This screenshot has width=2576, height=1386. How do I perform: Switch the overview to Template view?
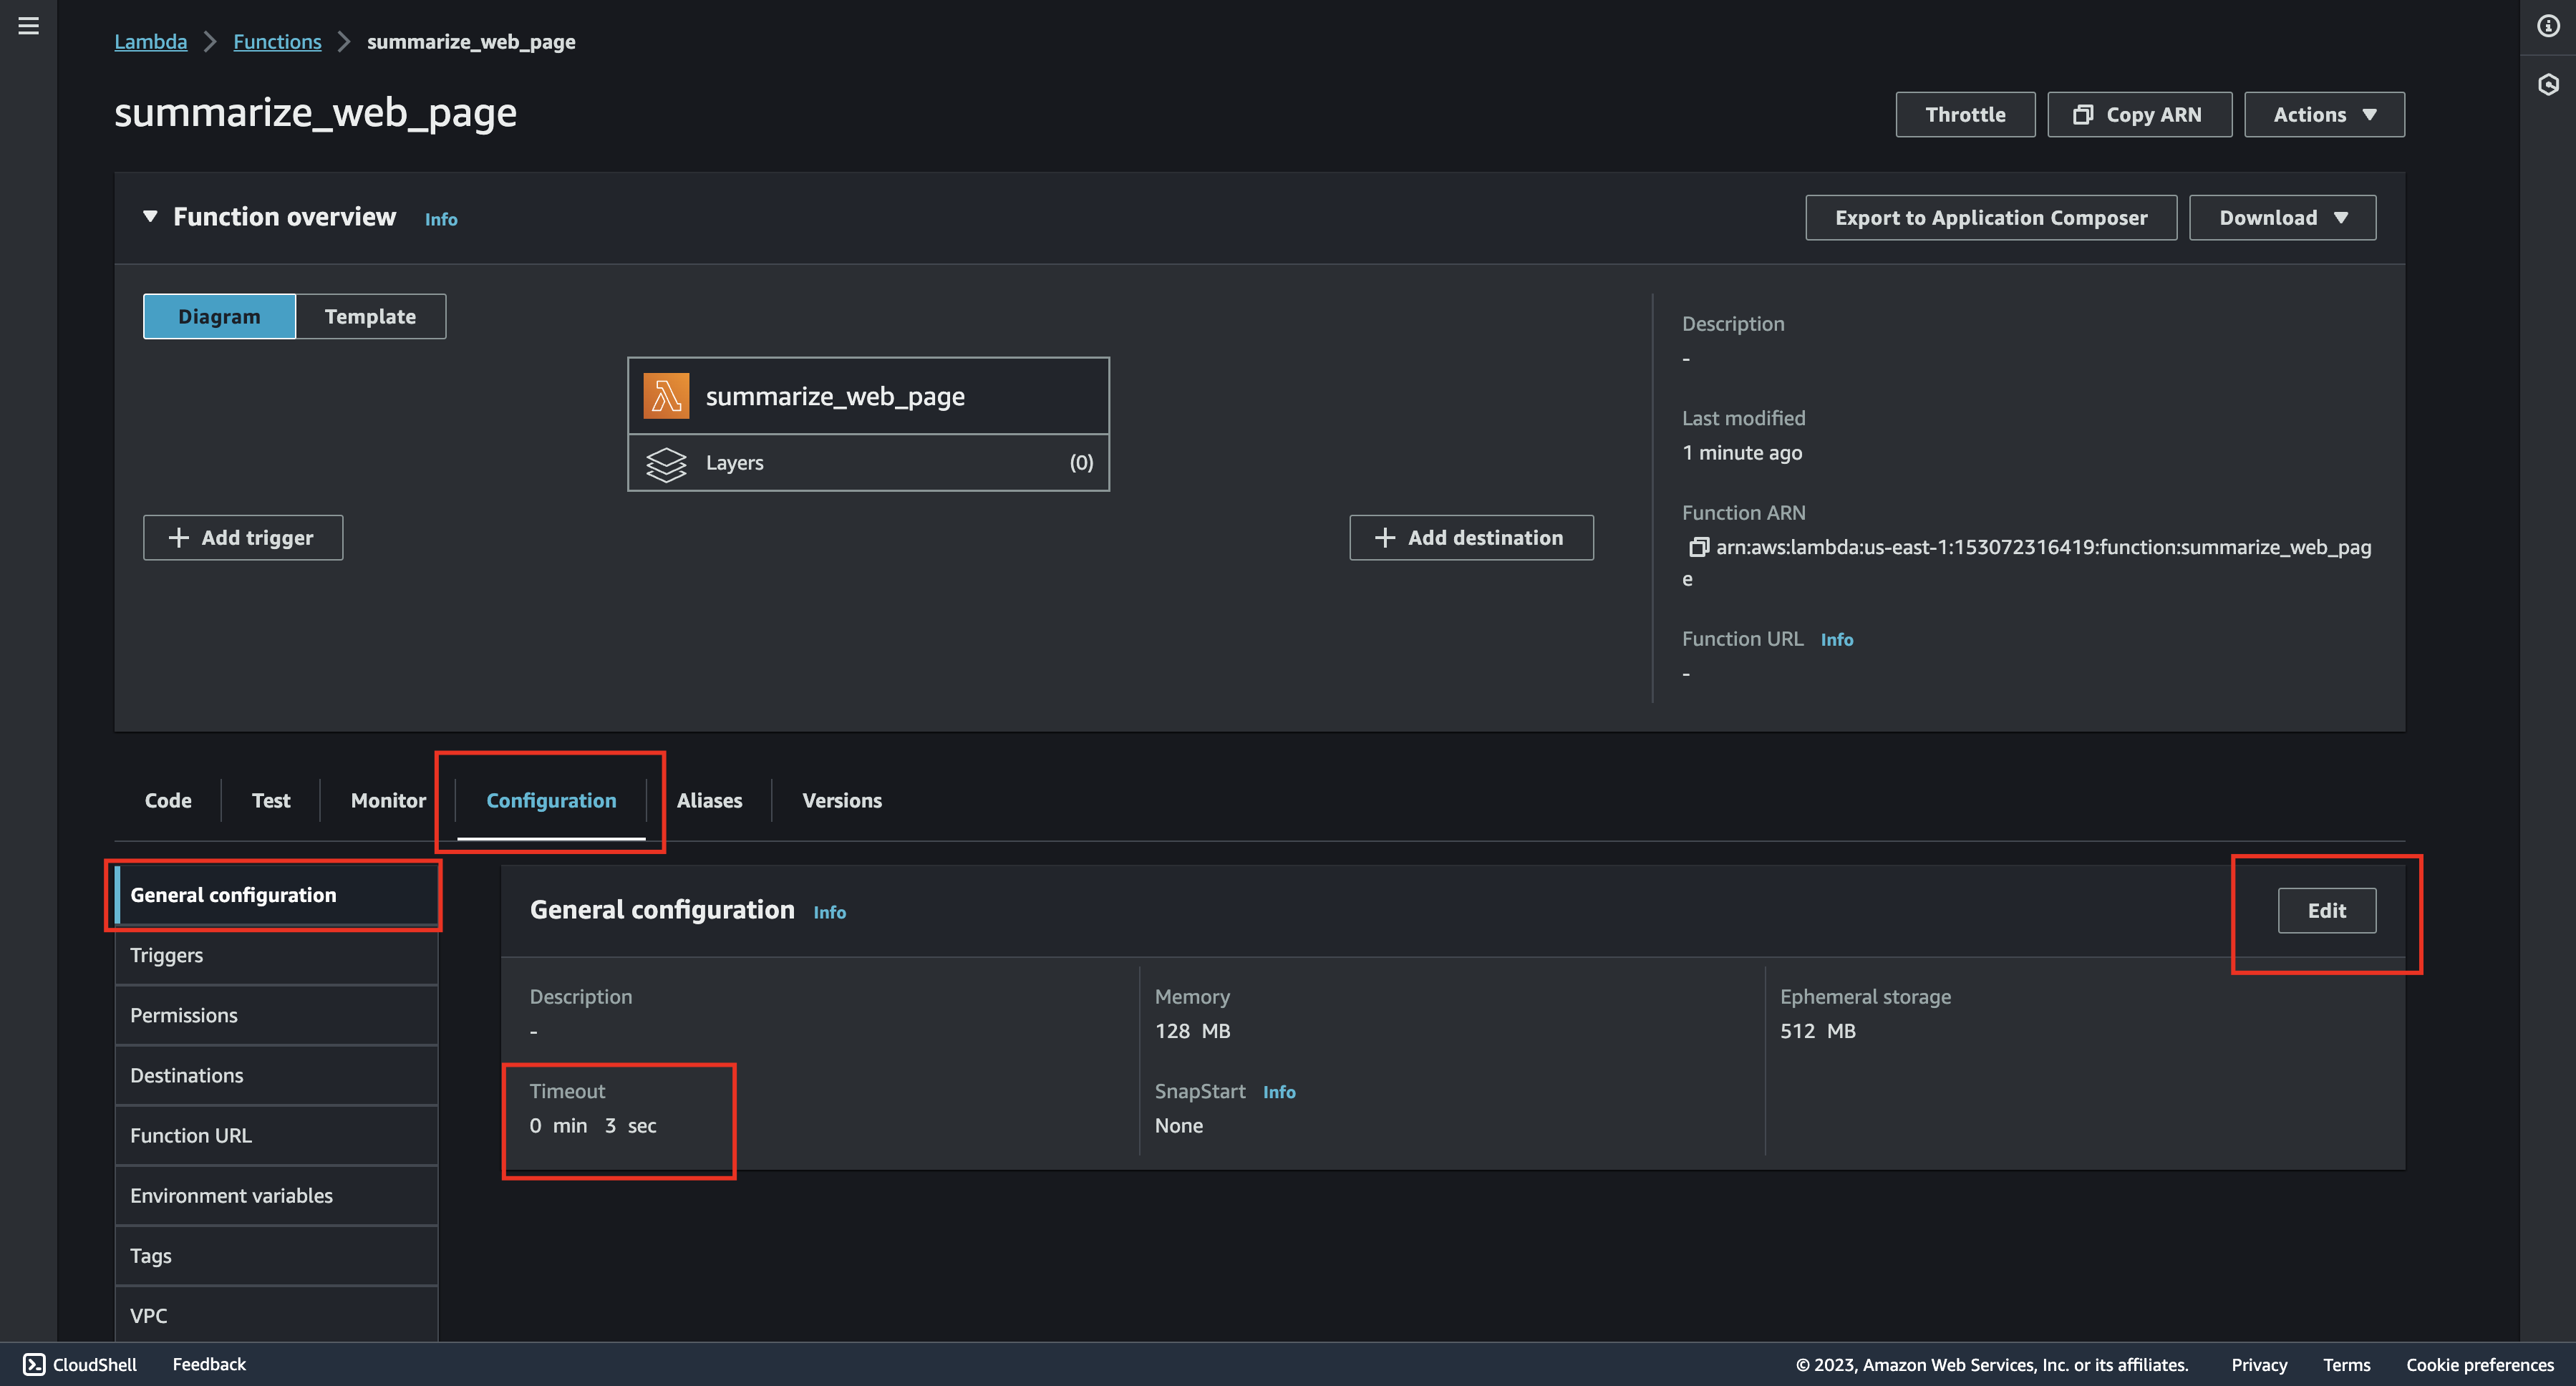[370, 316]
